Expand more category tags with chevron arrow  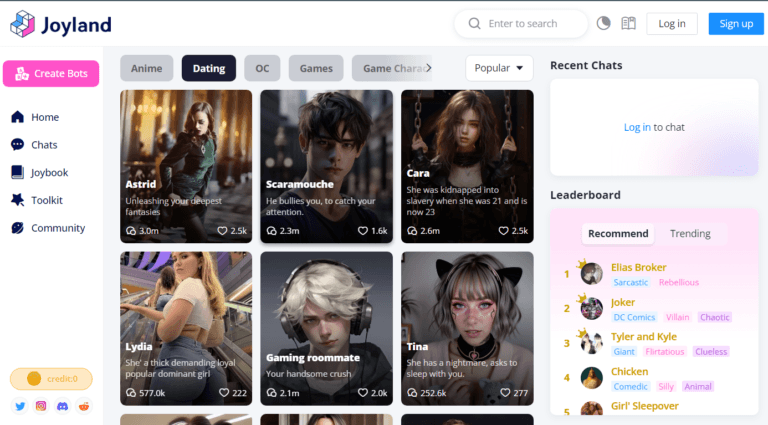[x=429, y=68]
